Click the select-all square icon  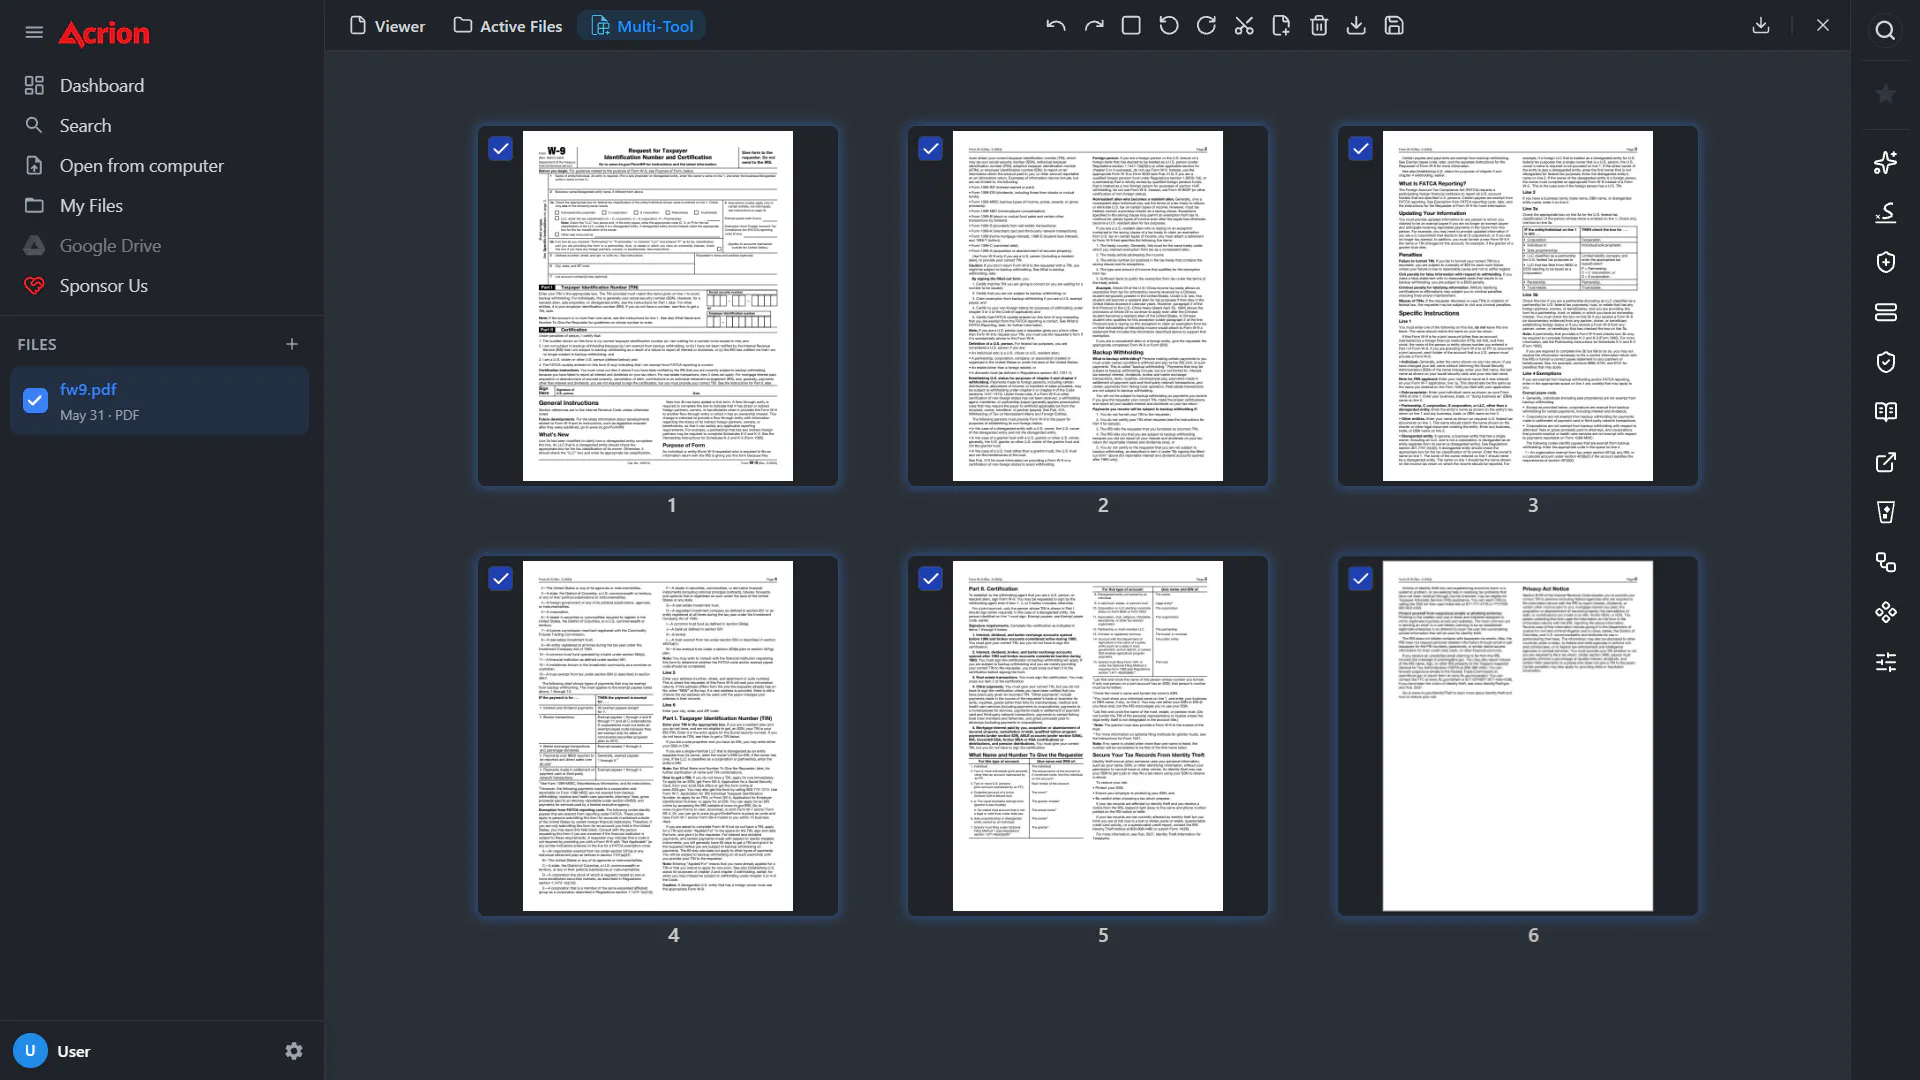click(x=1131, y=26)
